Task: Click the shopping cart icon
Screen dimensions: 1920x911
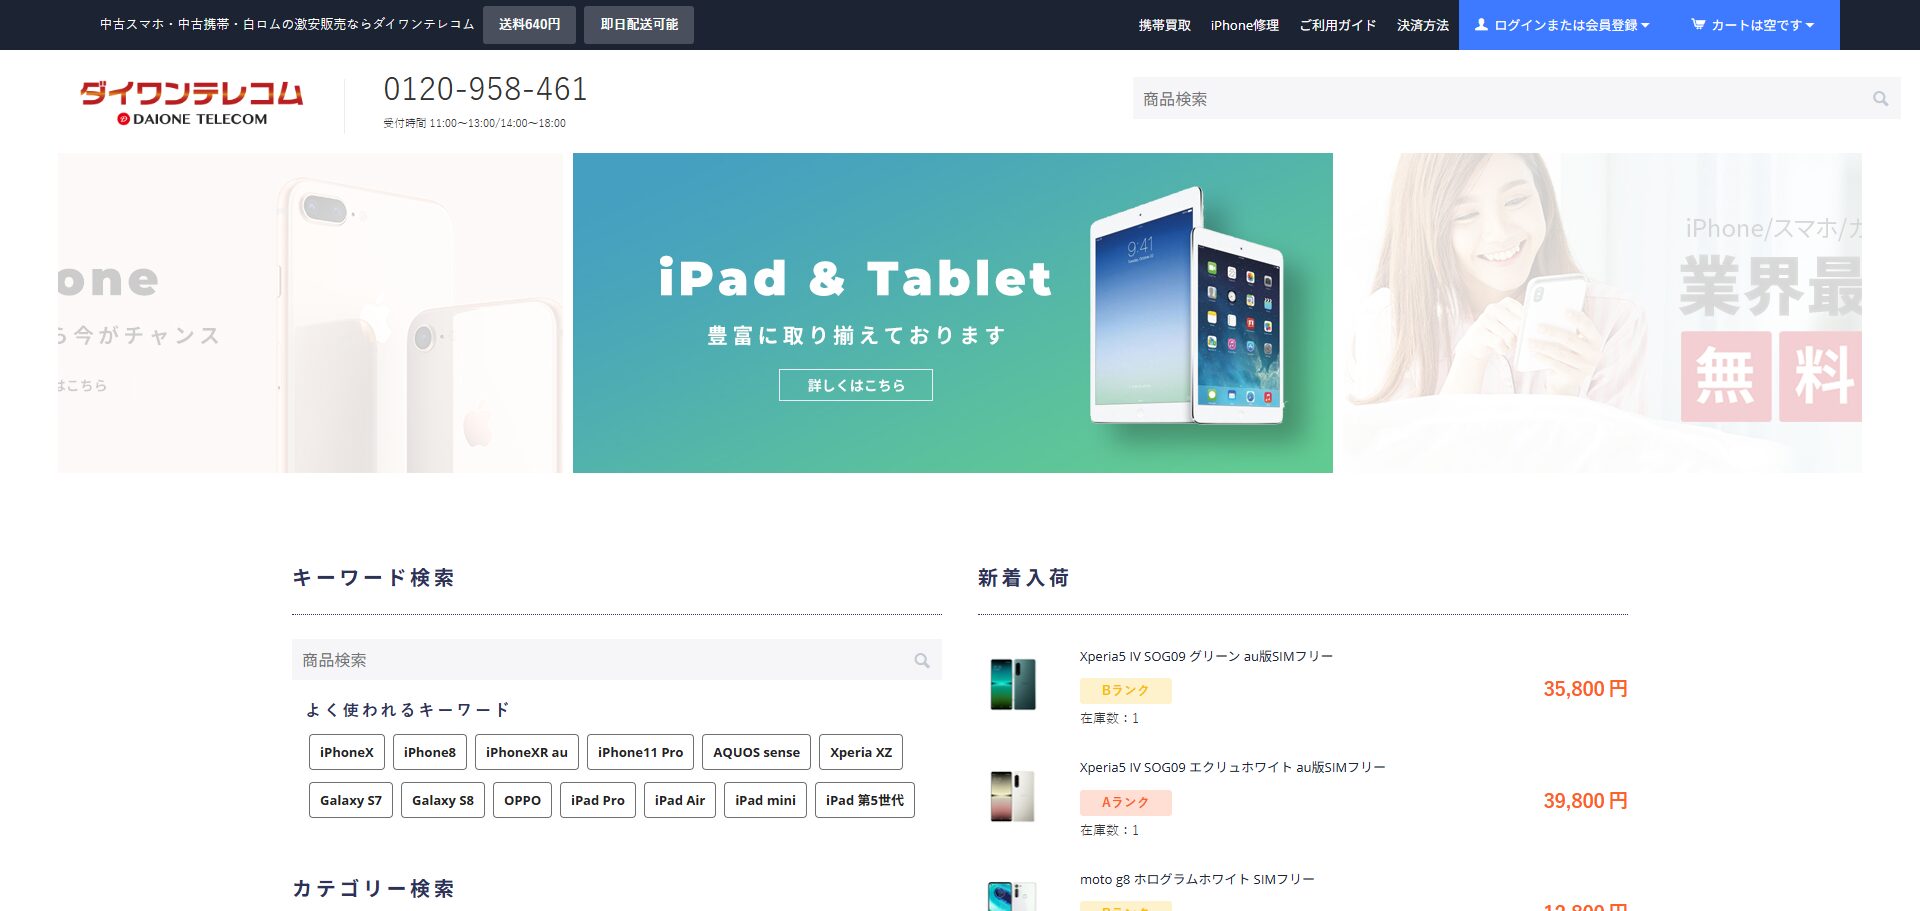Action: (x=1698, y=25)
